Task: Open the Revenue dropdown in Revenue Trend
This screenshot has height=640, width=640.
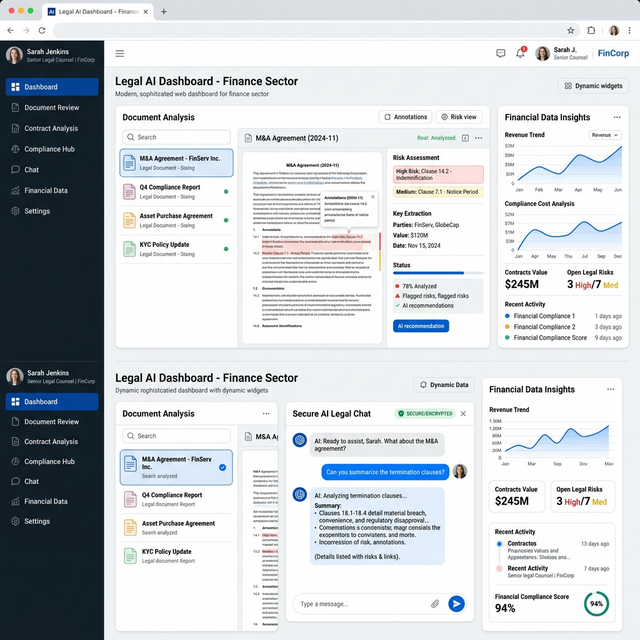Action: coord(605,135)
